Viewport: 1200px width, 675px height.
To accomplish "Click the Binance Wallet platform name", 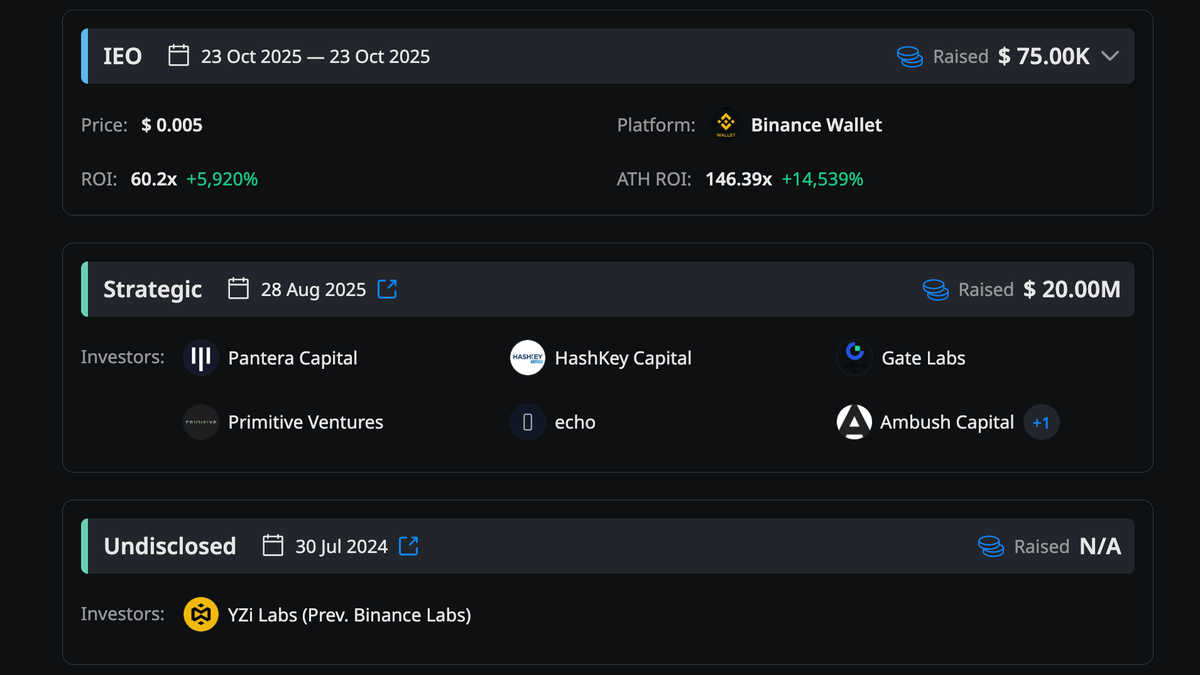I will (816, 124).
